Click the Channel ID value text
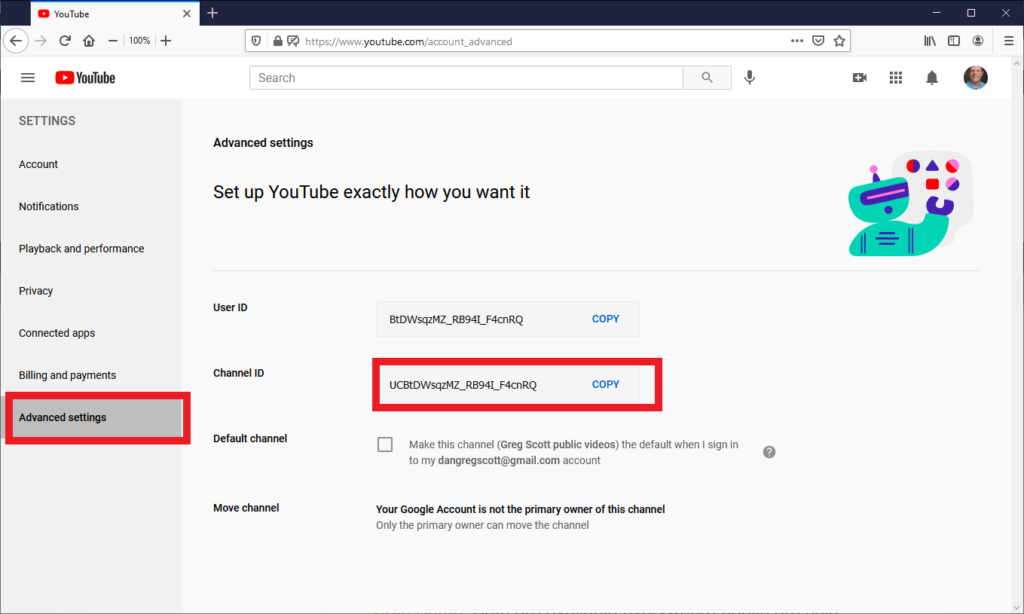This screenshot has height=614, width=1024. click(463, 385)
